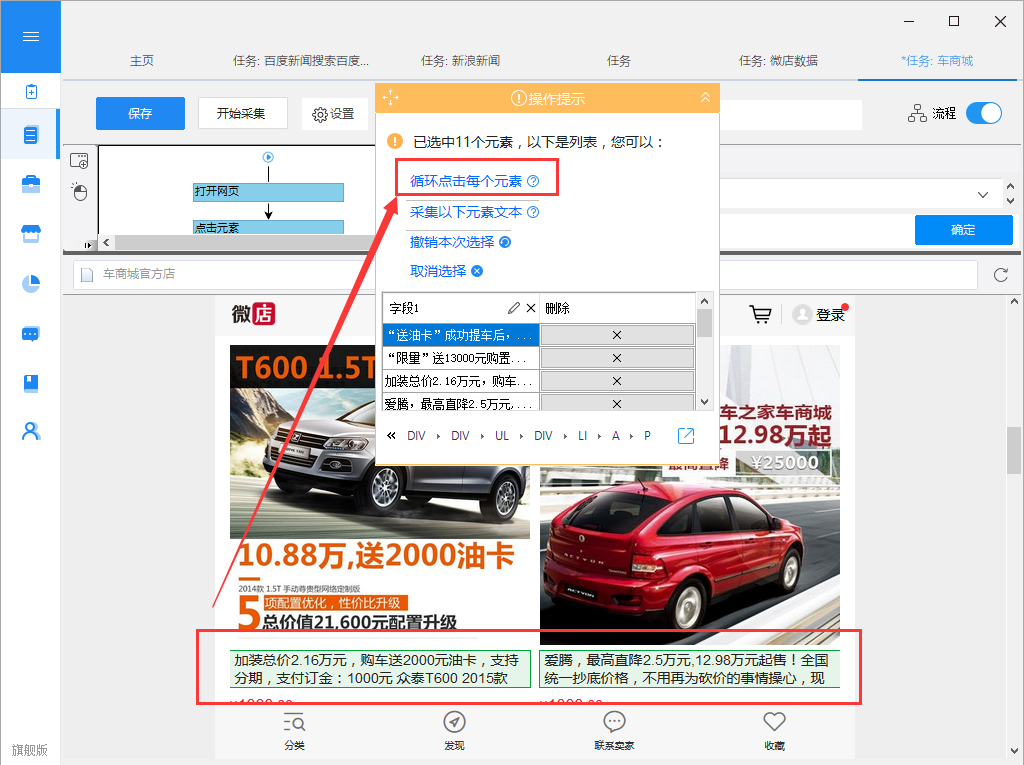Select the 打开网页 flow step

pyautogui.click(x=268, y=192)
